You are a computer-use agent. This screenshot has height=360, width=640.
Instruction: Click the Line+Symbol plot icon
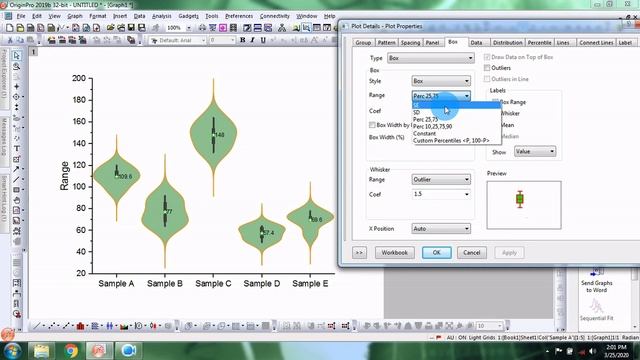pos(66,326)
